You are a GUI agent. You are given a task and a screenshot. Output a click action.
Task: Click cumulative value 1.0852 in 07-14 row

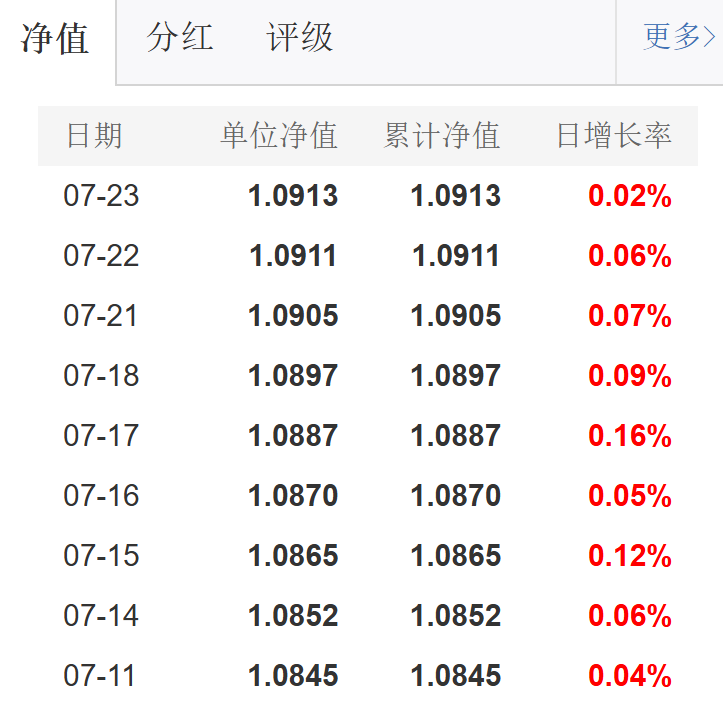(x=456, y=615)
